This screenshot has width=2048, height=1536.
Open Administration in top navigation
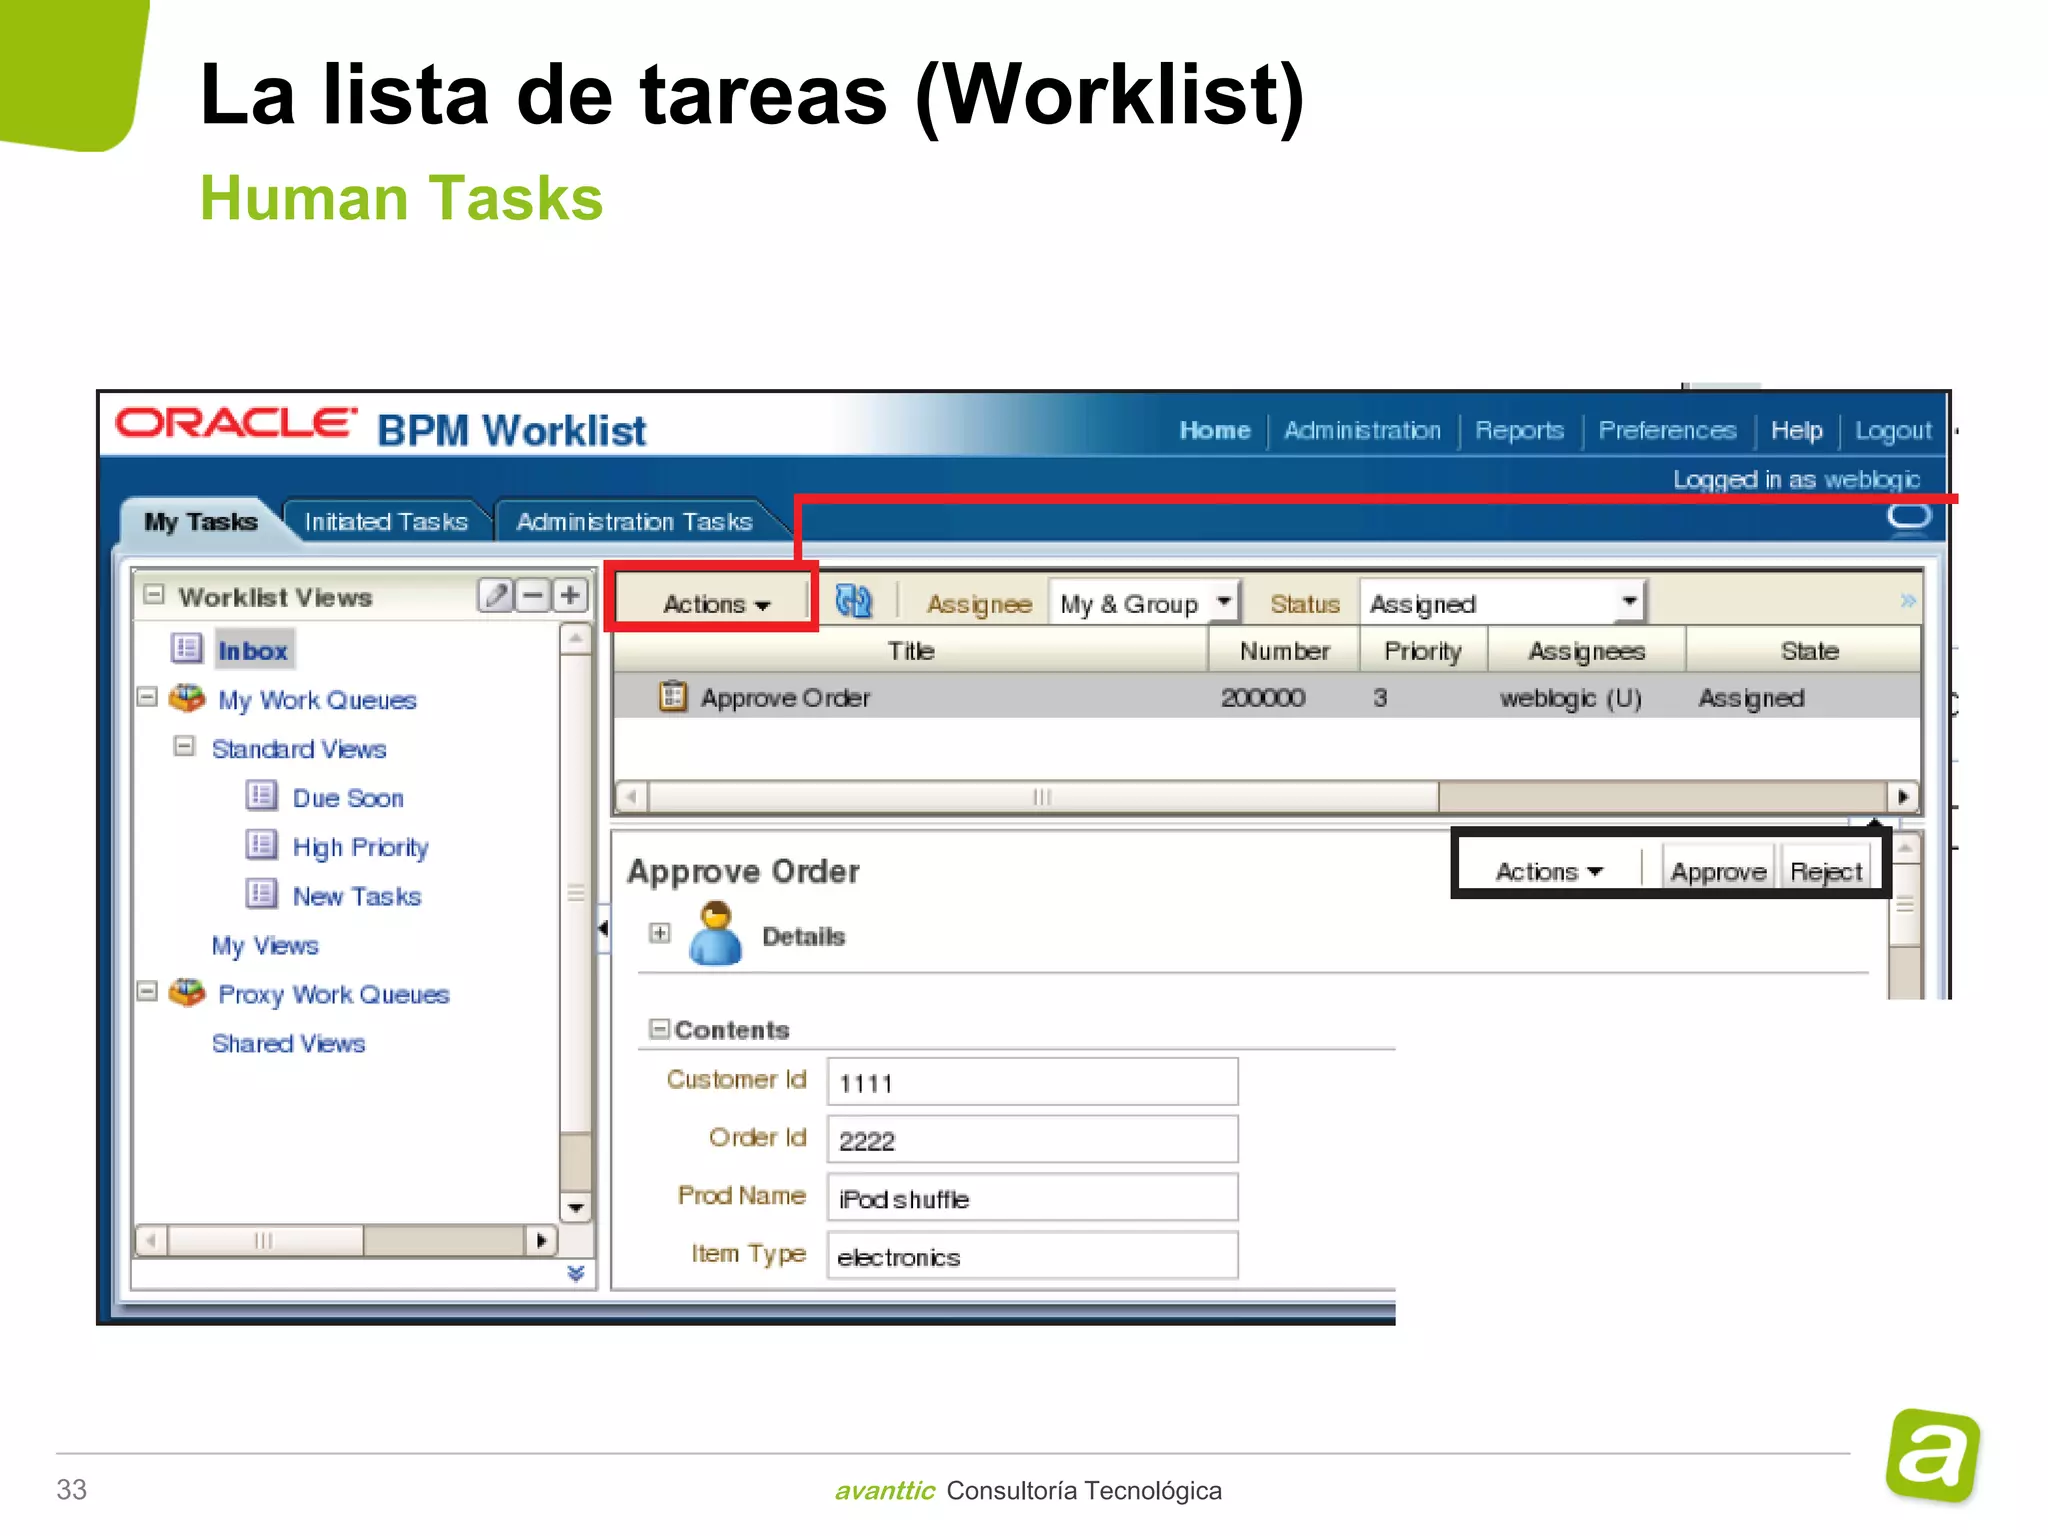1362,431
